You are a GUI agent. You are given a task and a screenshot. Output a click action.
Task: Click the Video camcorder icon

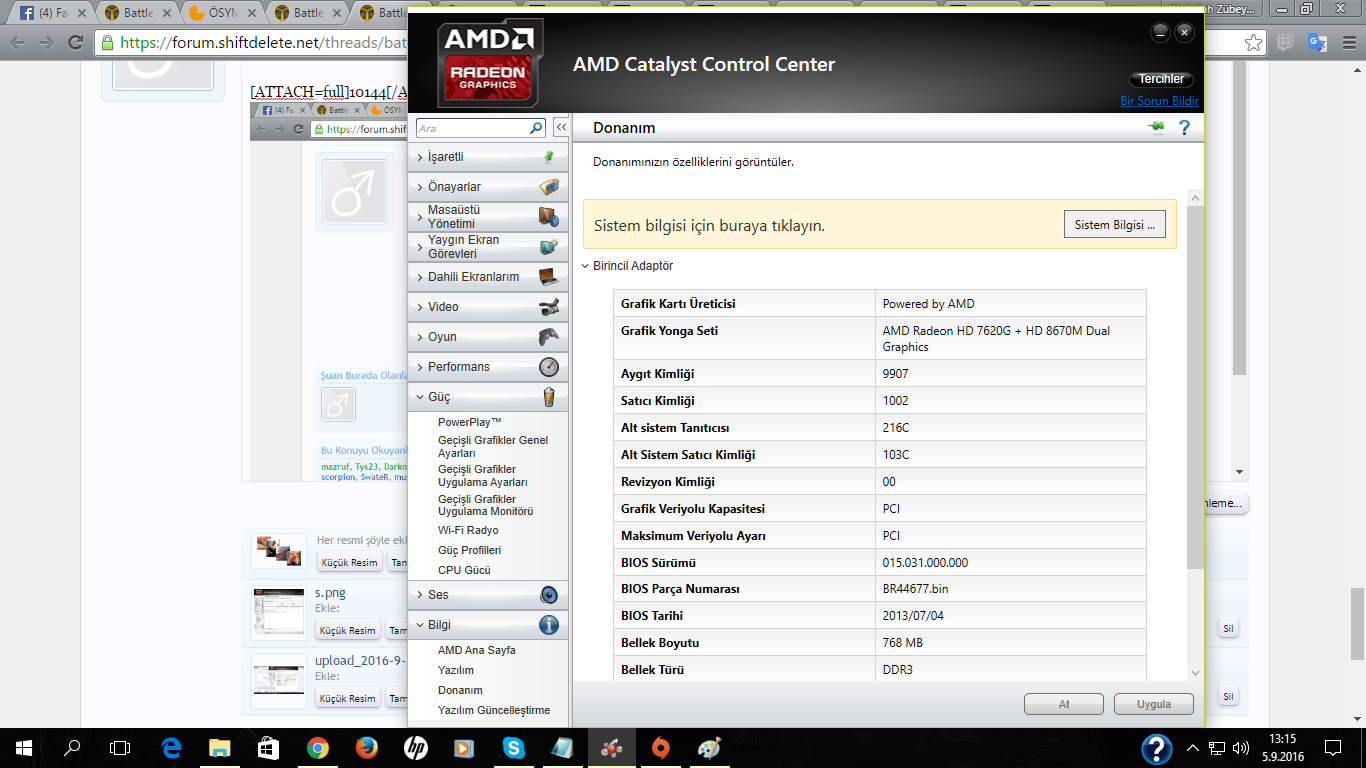548,307
